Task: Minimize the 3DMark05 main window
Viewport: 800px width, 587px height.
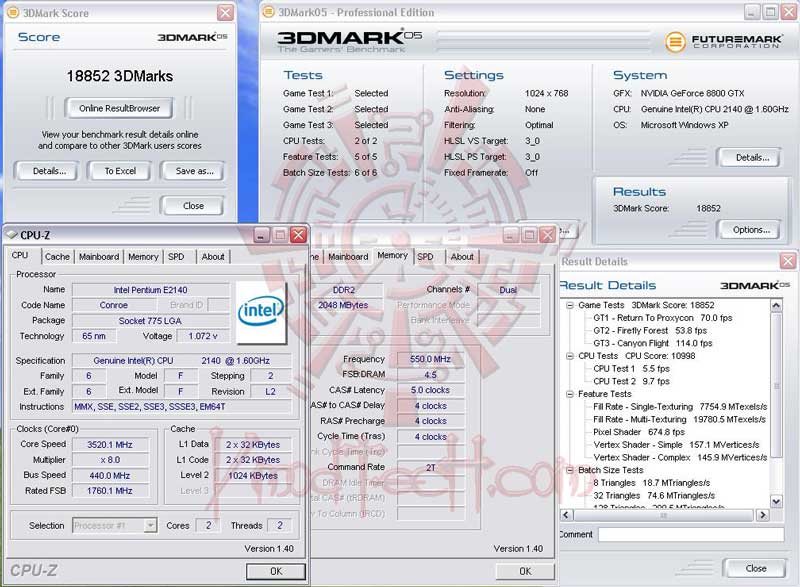Action: [x=752, y=13]
